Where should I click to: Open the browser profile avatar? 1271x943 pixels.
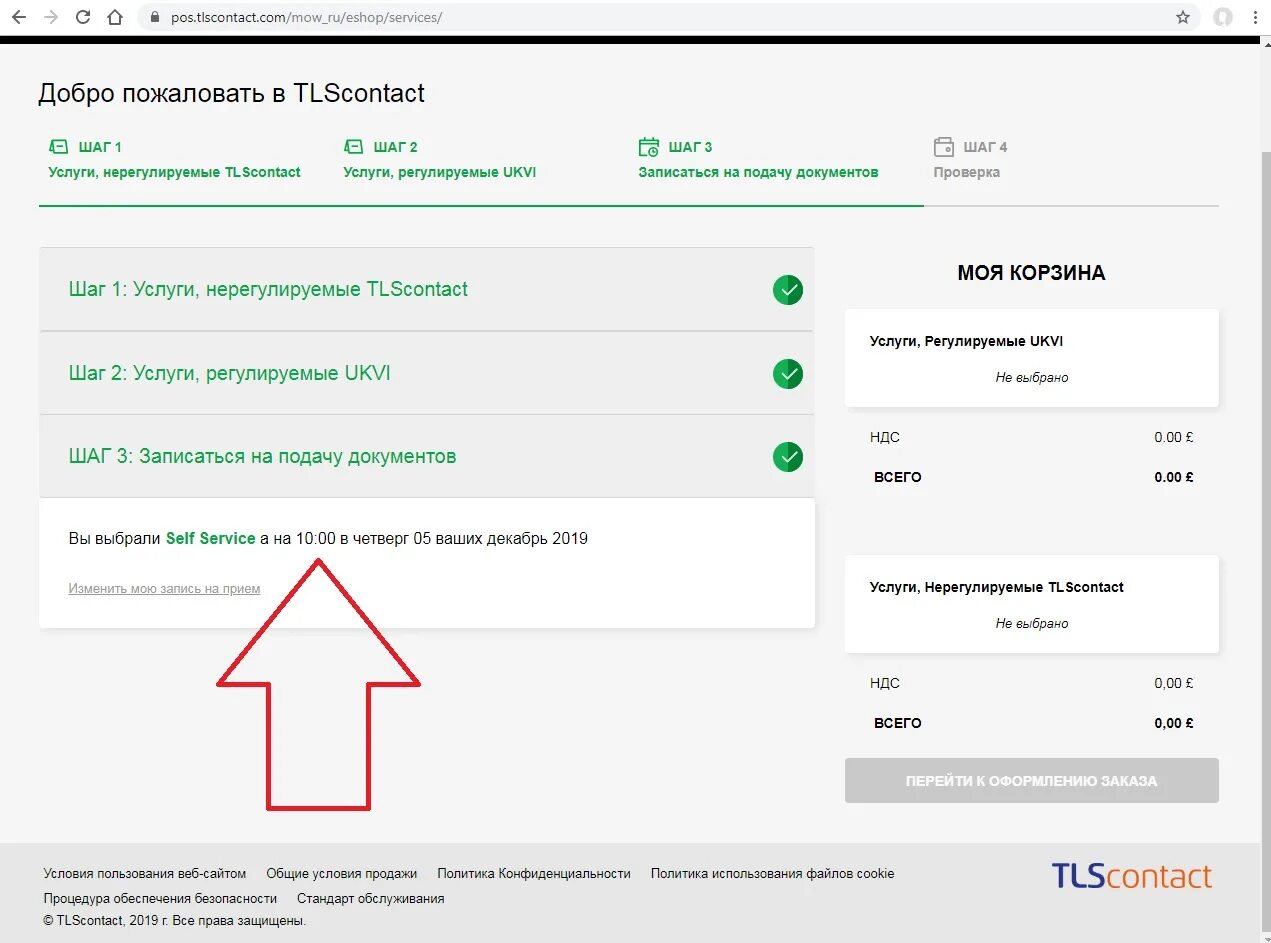[1222, 17]
